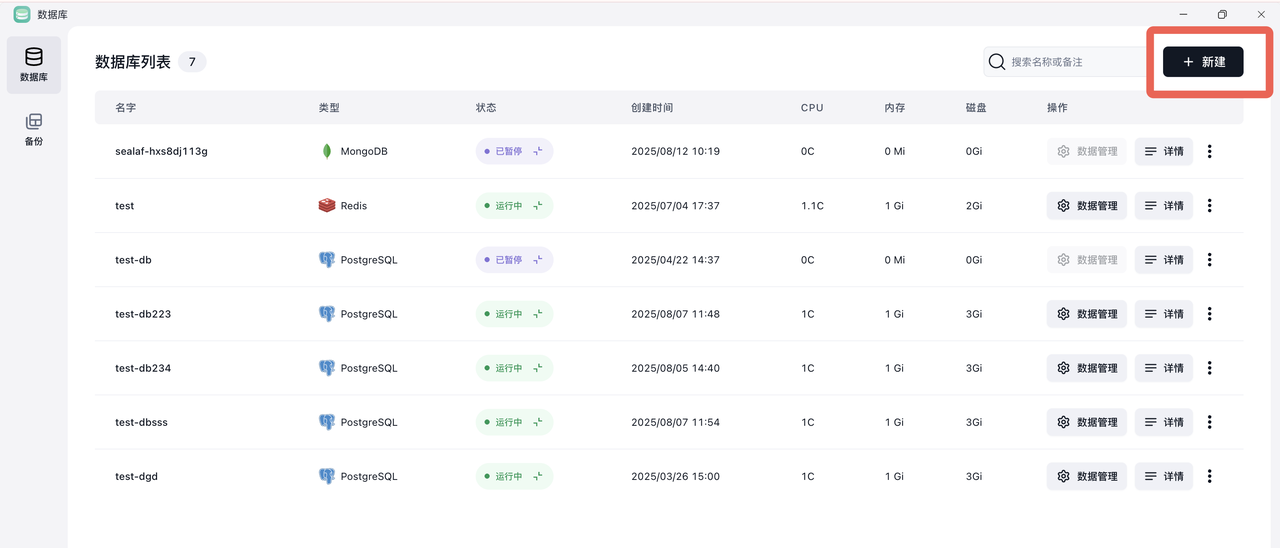Image resolution: width=1280 pixels, height=548 pixels.
Task: Open 详情 for test-db
Action: (x=1164, y=260)
